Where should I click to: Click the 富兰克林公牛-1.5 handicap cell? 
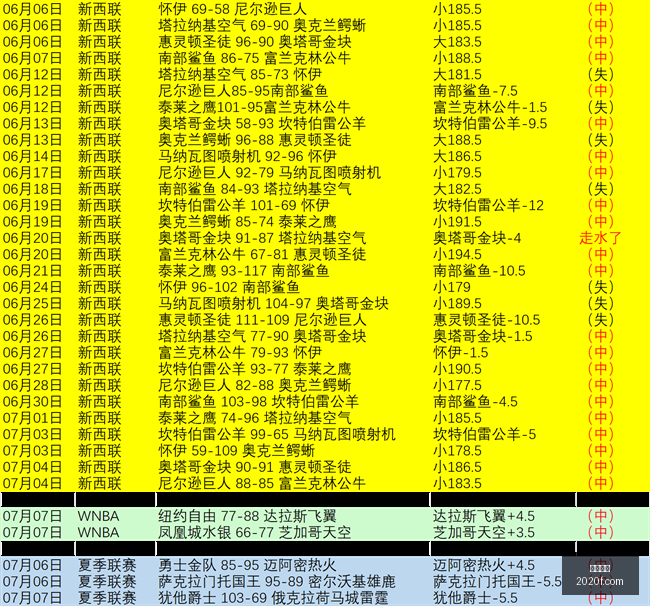[x=490, y=107]
